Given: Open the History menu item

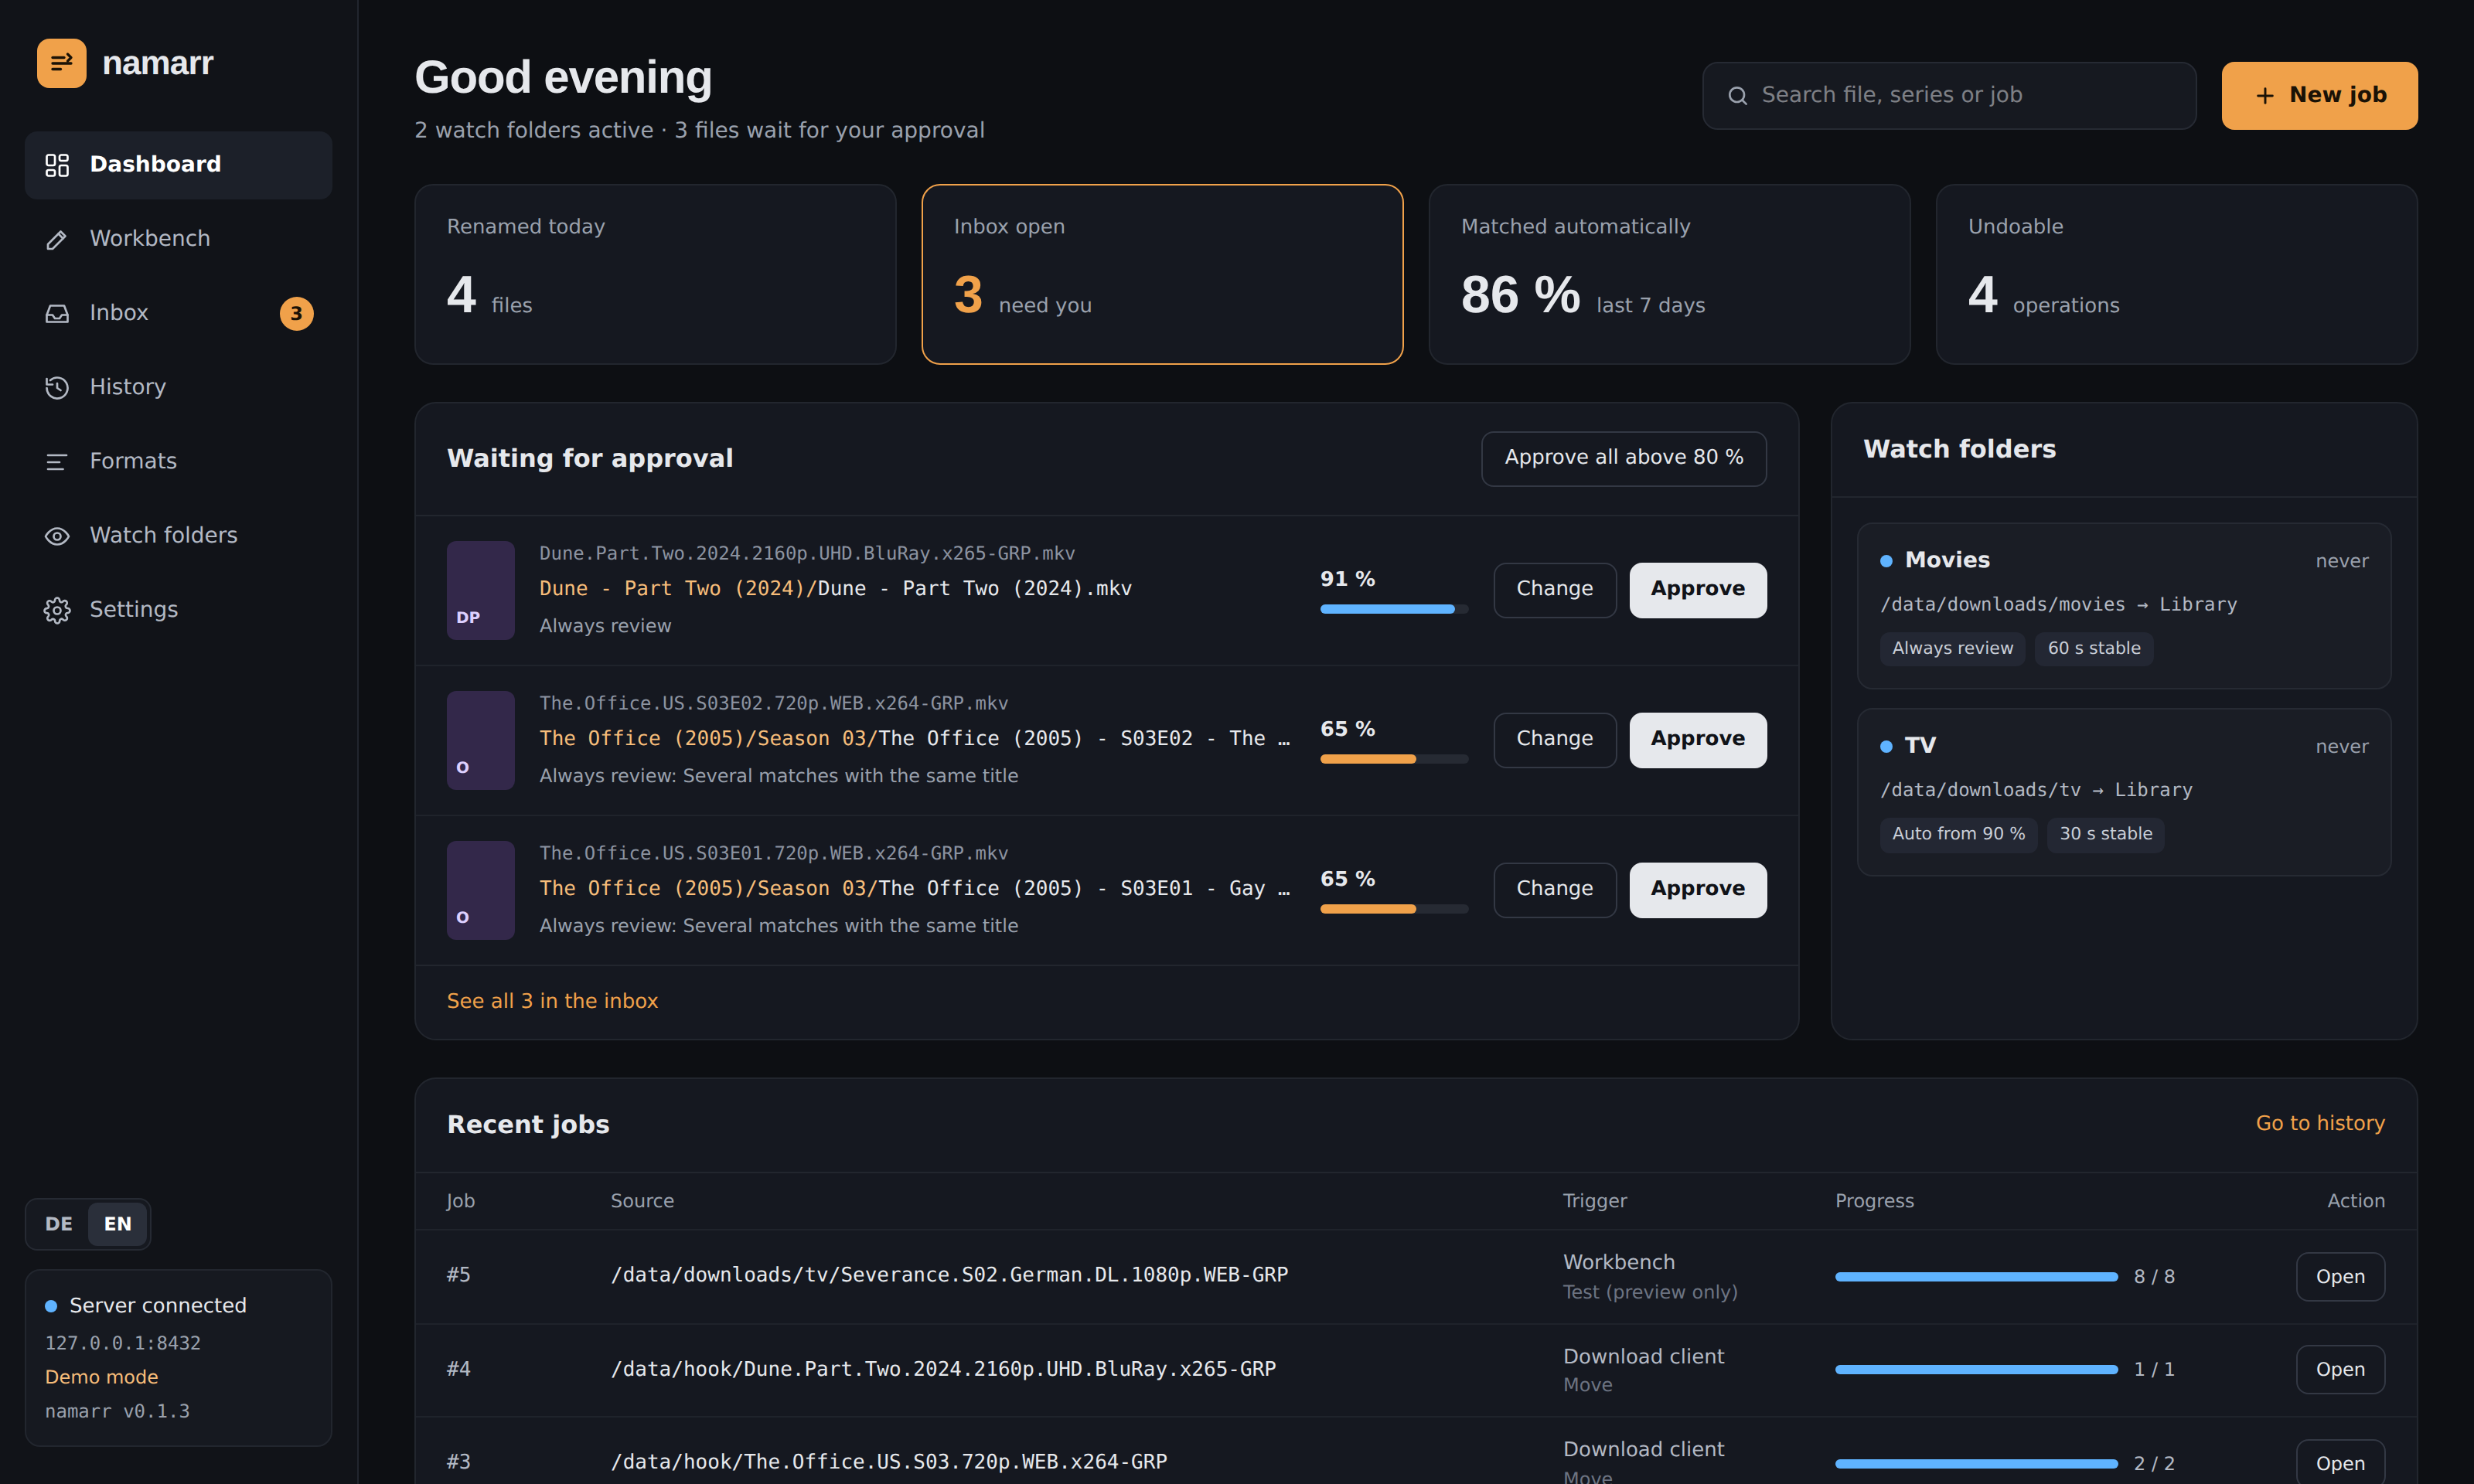Looking at the screenshot, I should (178, 387).
